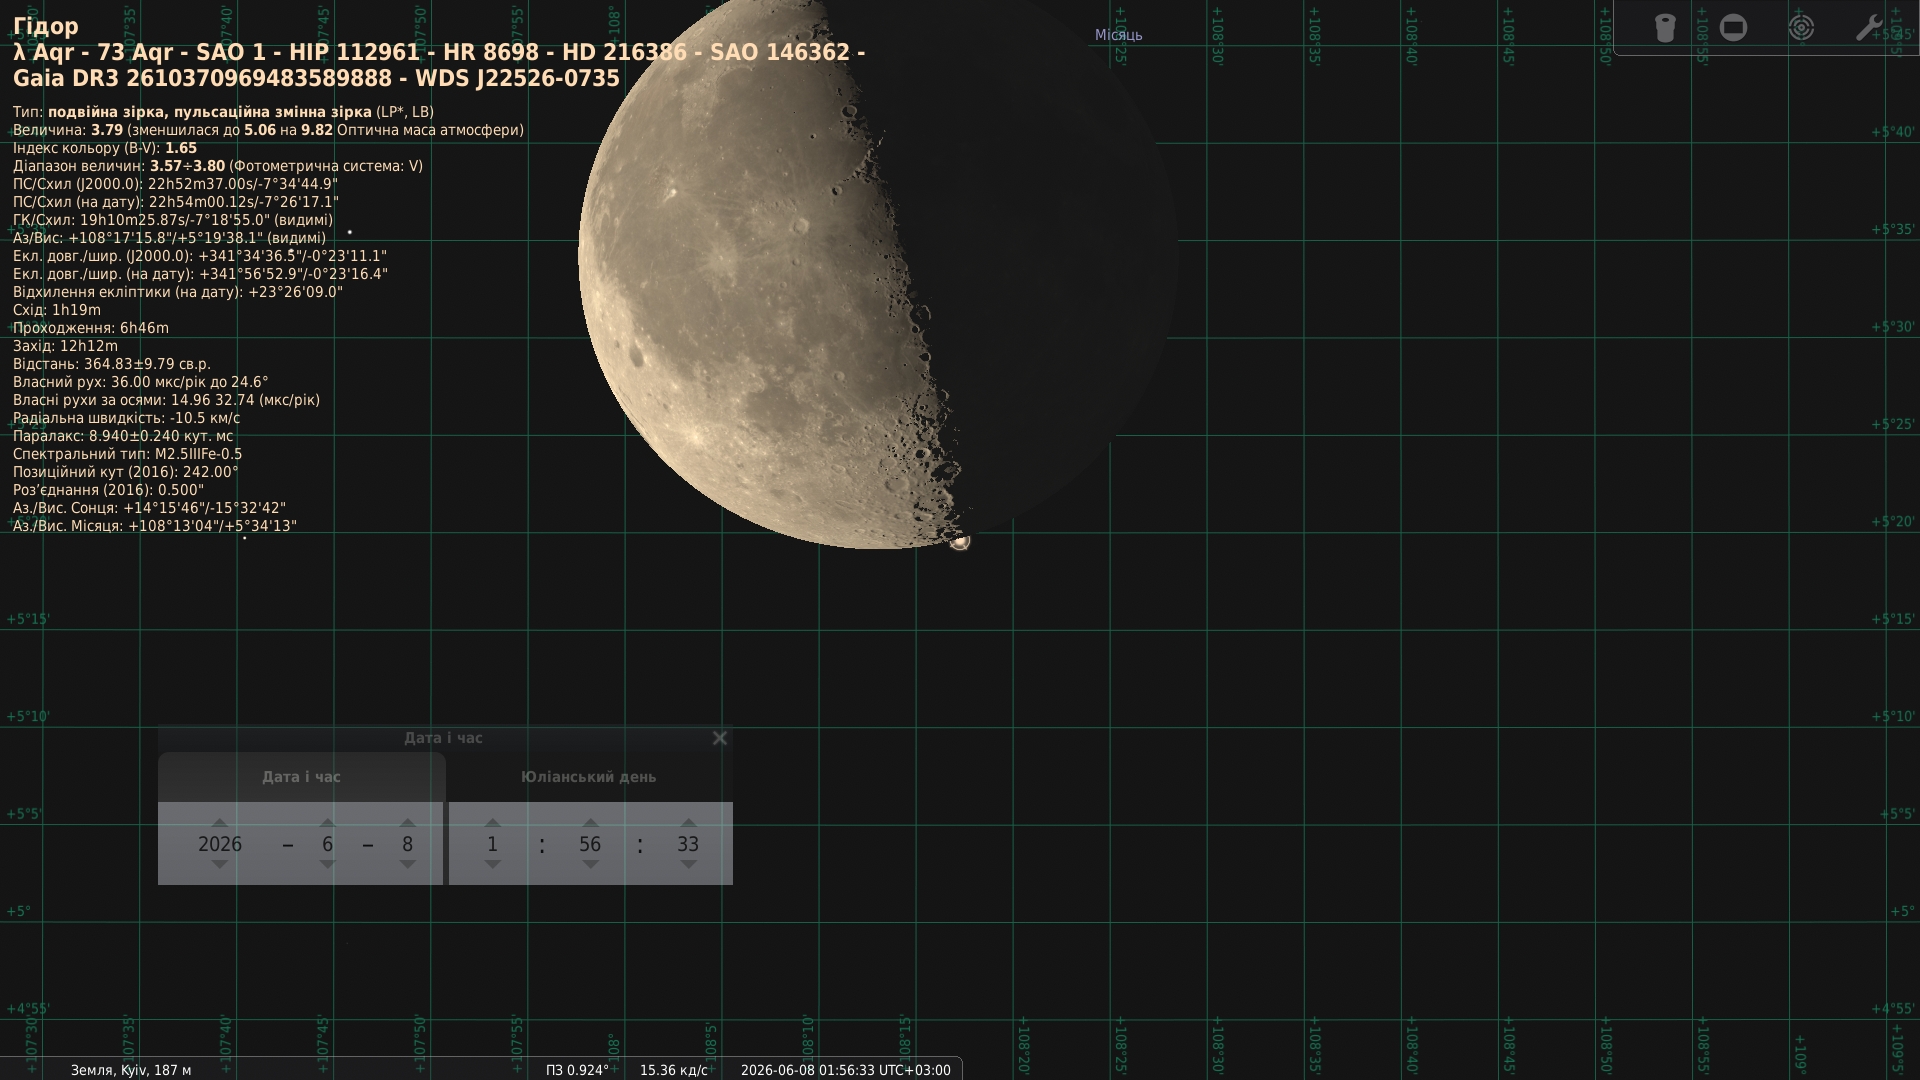Image resolution: width=1920 pixels, height=1080 pixels.
Task: Click the location text Земля, Kyiv, 187 м
Action: [x=131, y=1070]
